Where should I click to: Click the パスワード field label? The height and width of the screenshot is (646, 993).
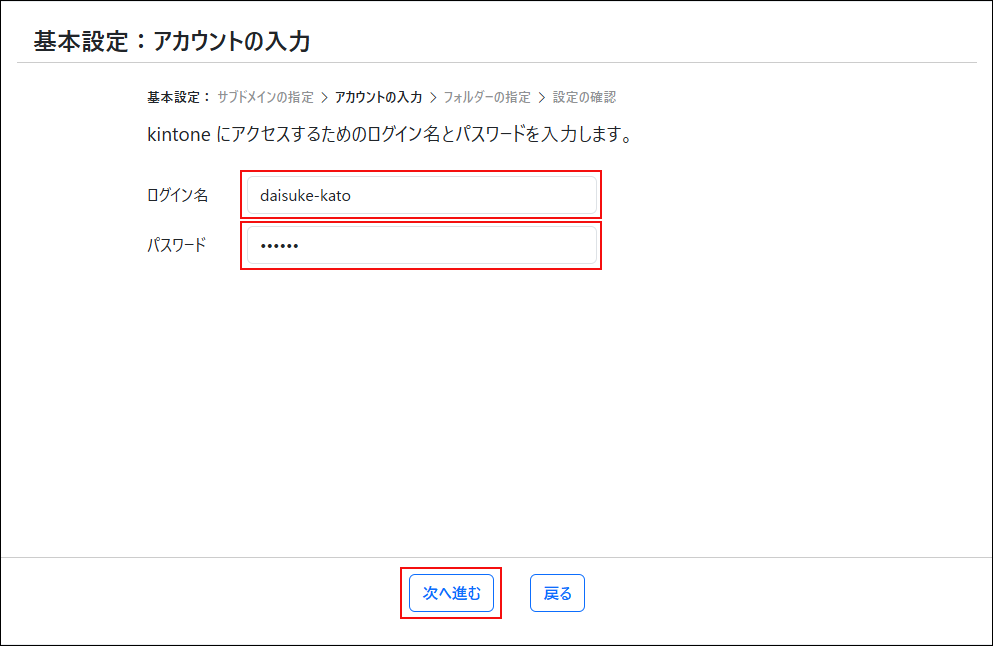175,245
